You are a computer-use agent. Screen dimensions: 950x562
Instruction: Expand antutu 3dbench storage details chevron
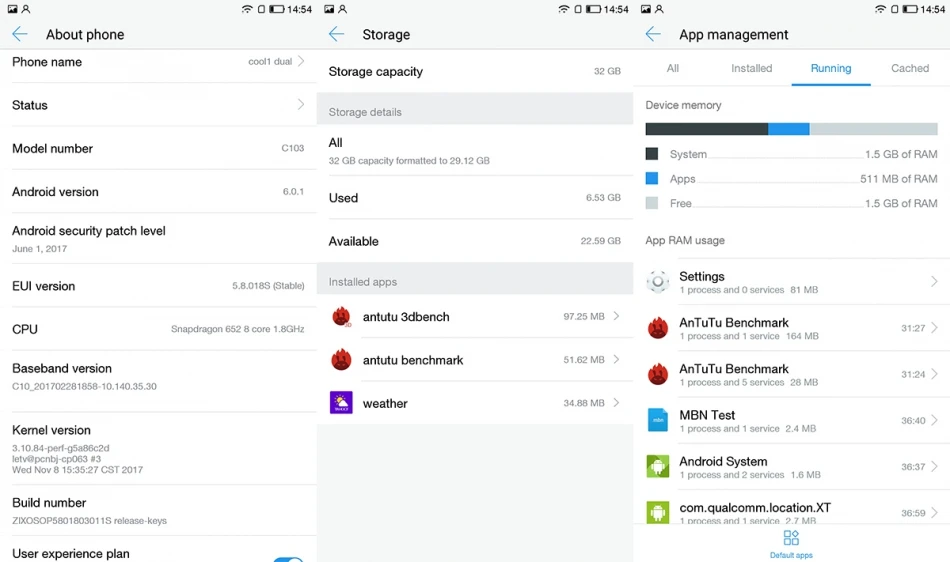(x=616, y=316)
